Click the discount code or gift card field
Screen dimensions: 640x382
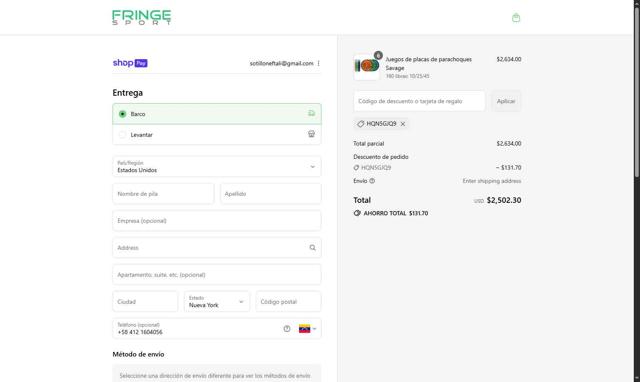pyautogui.click(x=419, y=101)
